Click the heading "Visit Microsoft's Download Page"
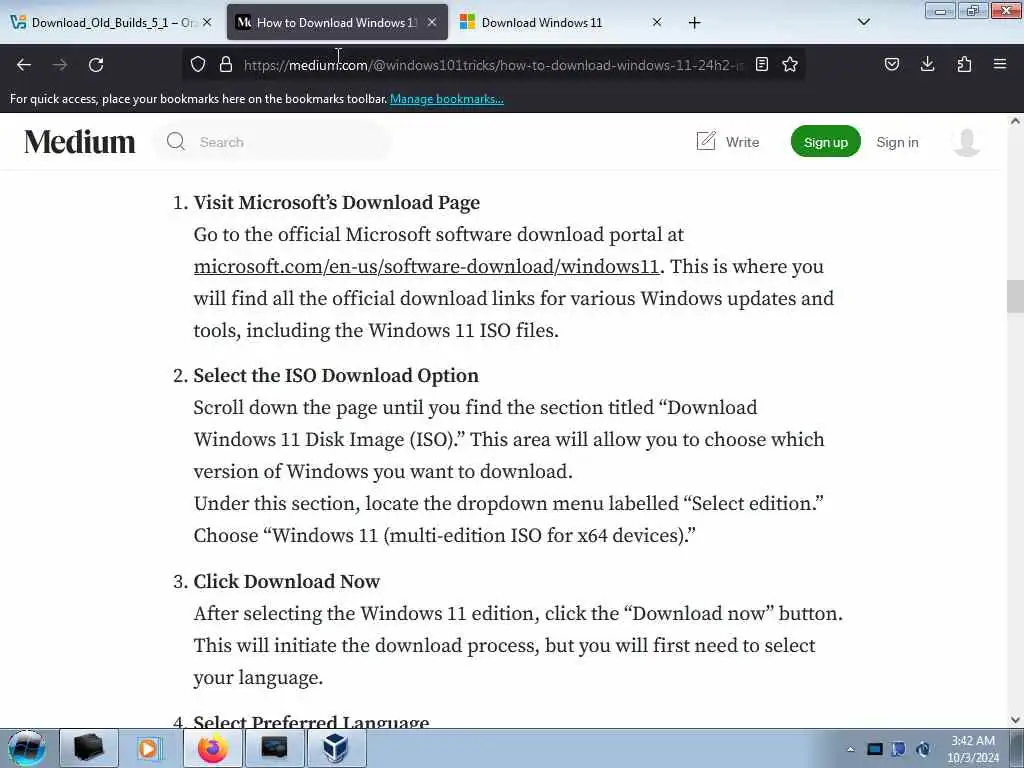1024x768 pixels. [336, 202]
